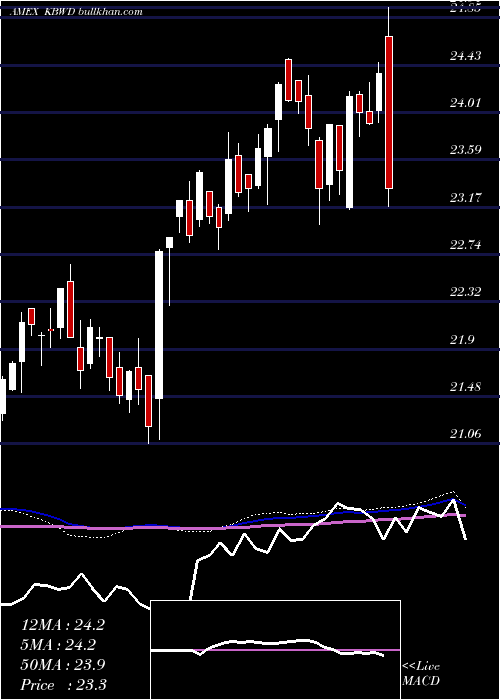Click the 24.43 price axis label
This screenshot has height=700, width=500.
pyautogui.click(x=466, y=56)
